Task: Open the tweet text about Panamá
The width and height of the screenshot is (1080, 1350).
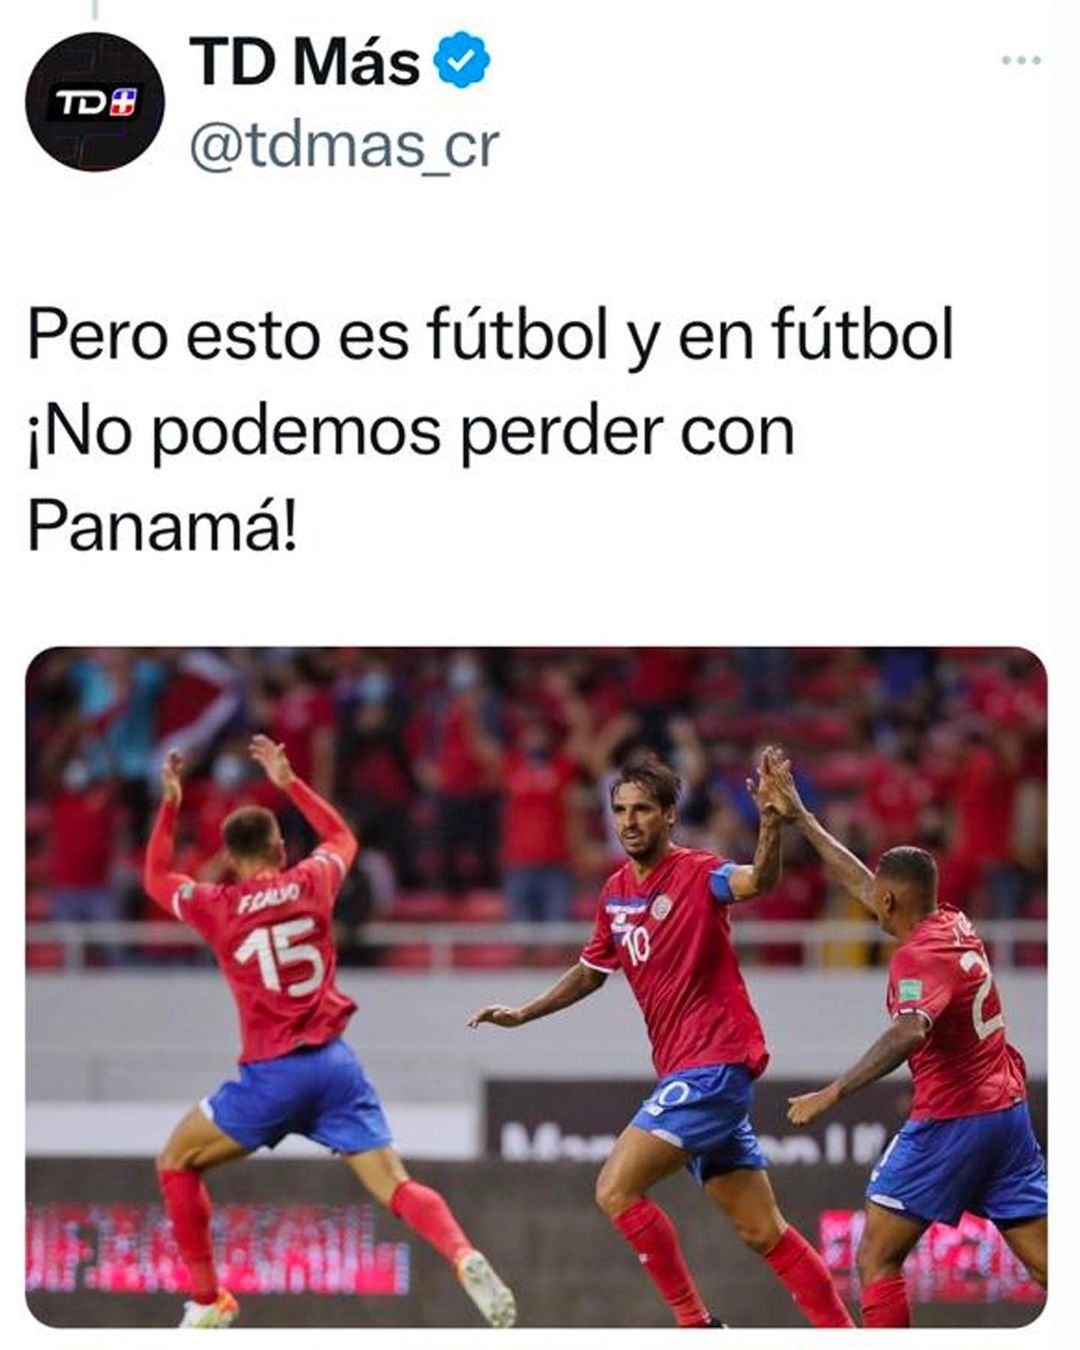Action: pyautogui.click(x=490, y=431)
